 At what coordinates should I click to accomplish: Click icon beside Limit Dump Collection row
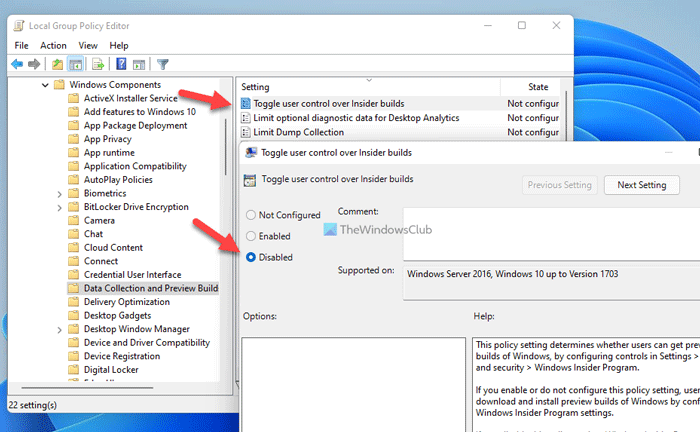[x=246, y=132]
